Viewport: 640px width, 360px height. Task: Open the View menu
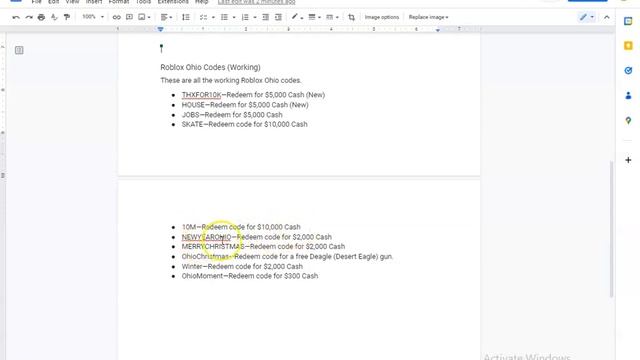[72, 2]
